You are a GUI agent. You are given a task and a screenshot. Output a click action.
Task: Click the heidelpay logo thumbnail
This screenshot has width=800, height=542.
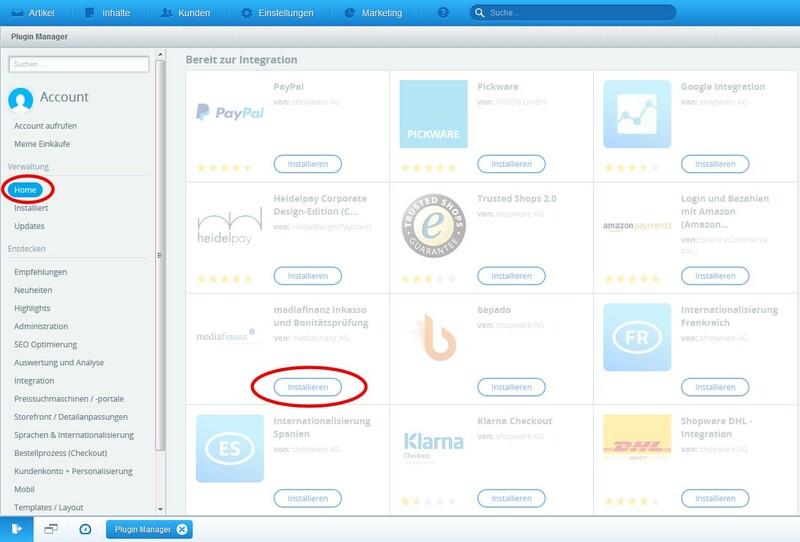[x=230, y=227]
